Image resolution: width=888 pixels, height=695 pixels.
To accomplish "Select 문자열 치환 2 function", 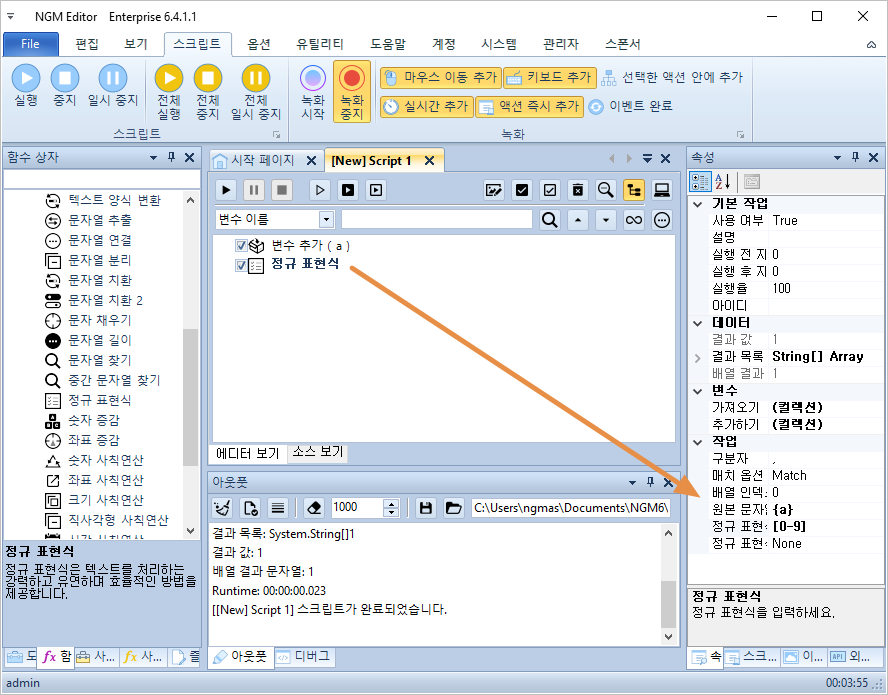I will tap(105, 300).
